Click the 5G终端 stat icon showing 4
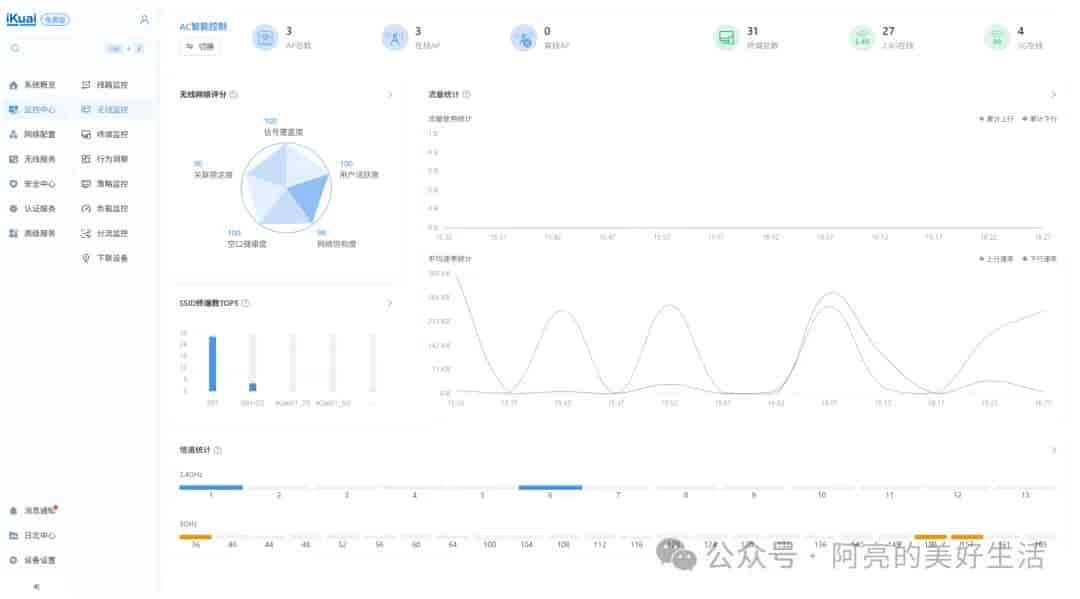The height and width of the screenshot is (599, 1080). 996,38
